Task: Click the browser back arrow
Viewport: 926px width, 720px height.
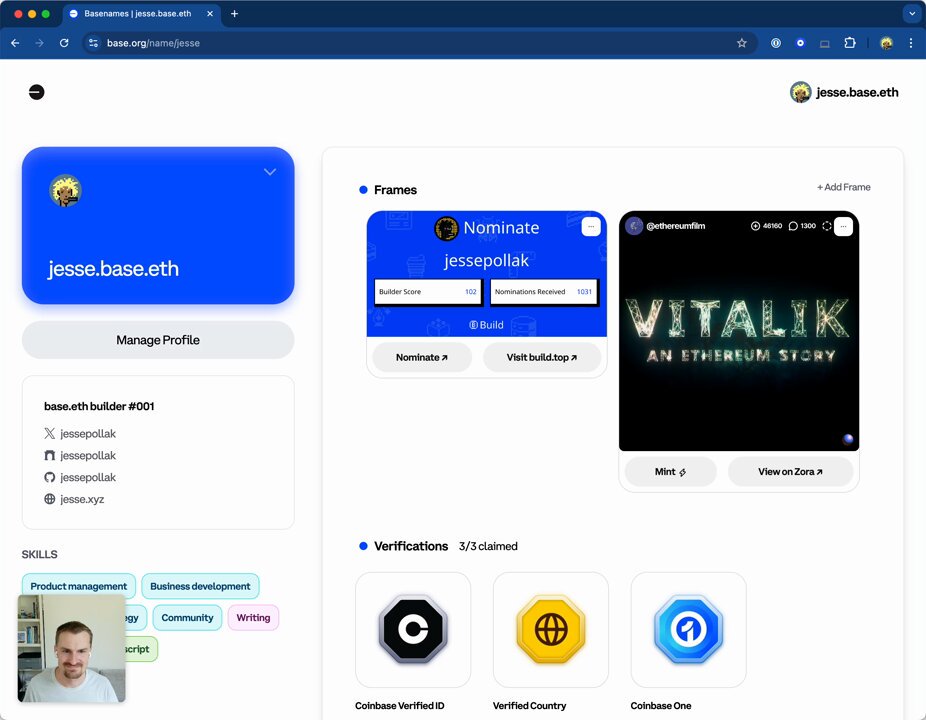Action: (15, 43)
